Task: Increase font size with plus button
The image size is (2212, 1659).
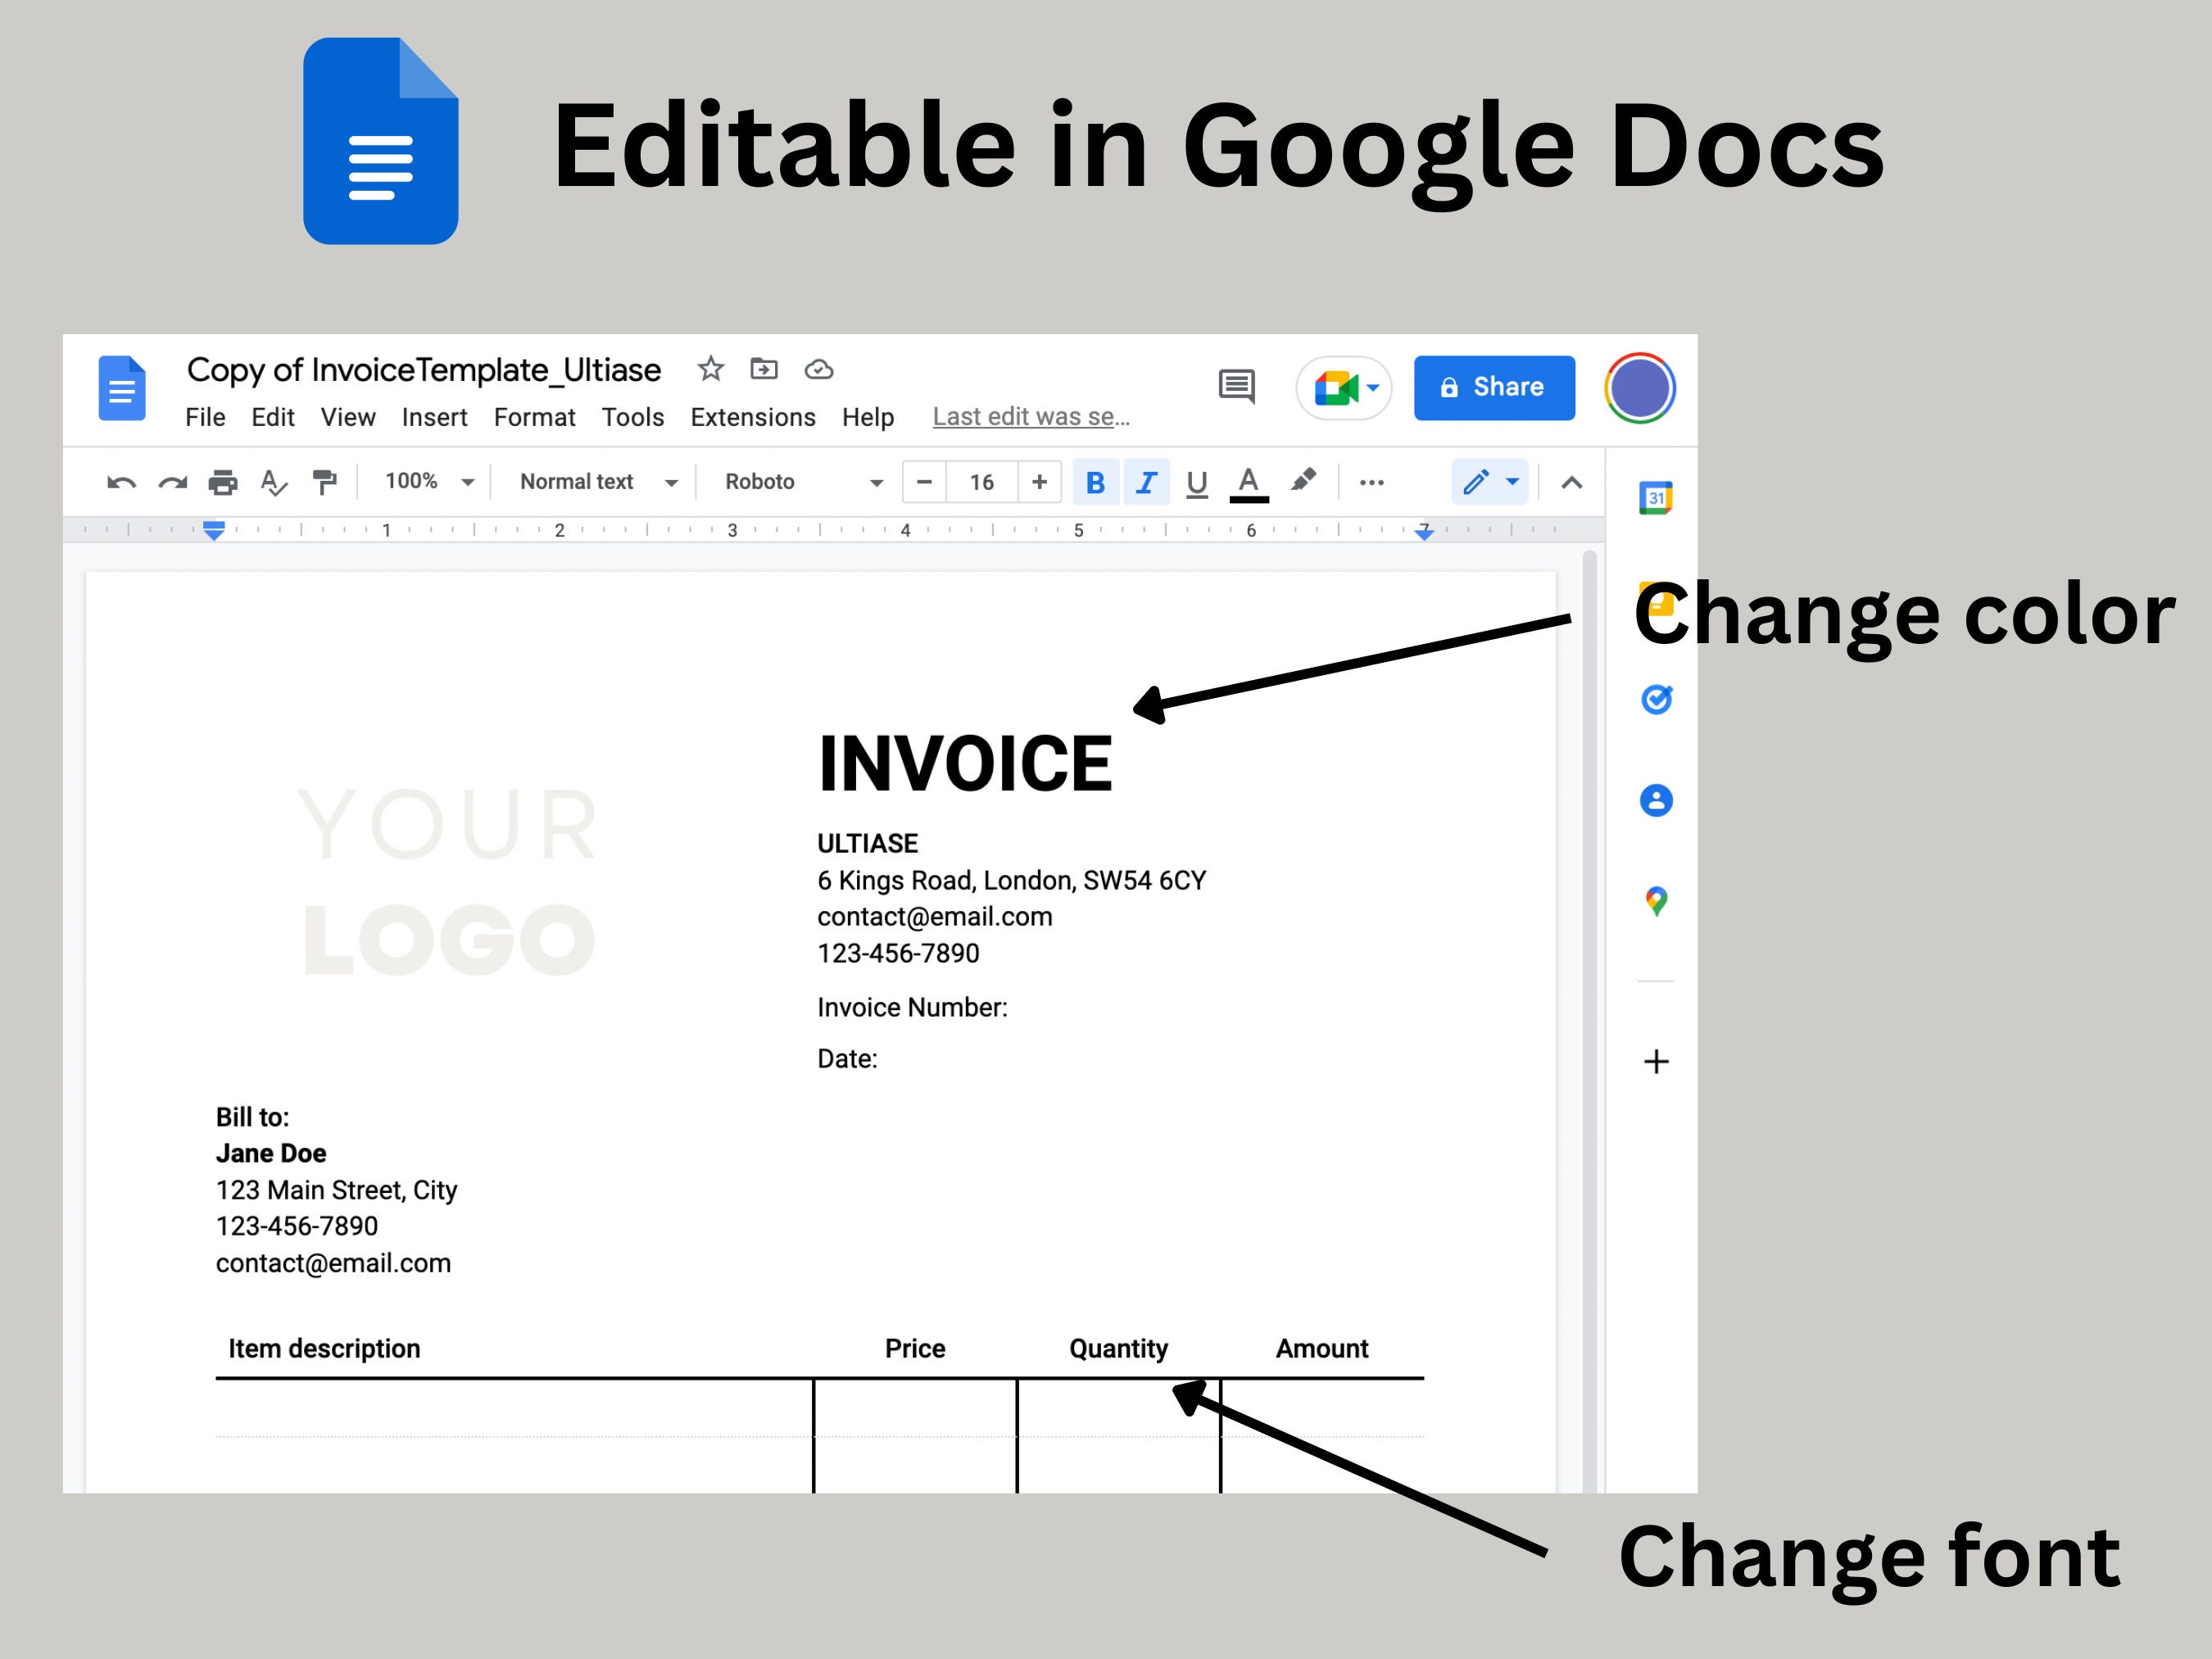Action: (x=1039, y=482)
